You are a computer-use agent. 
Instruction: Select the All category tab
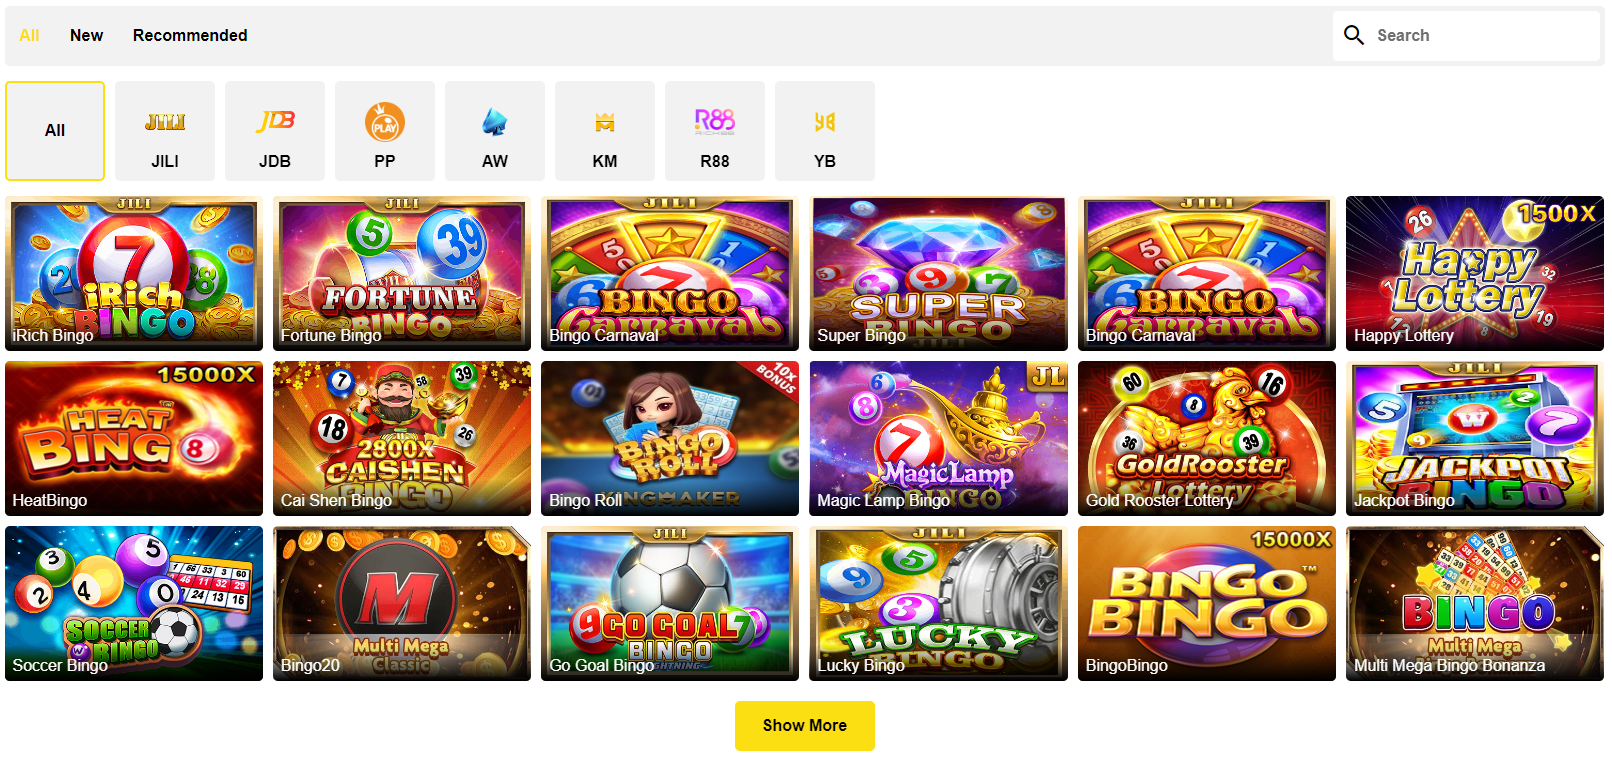pos(29,35)
